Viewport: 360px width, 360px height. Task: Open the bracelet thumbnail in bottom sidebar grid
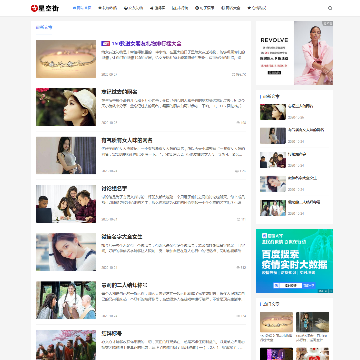click(x=276, y=321)
